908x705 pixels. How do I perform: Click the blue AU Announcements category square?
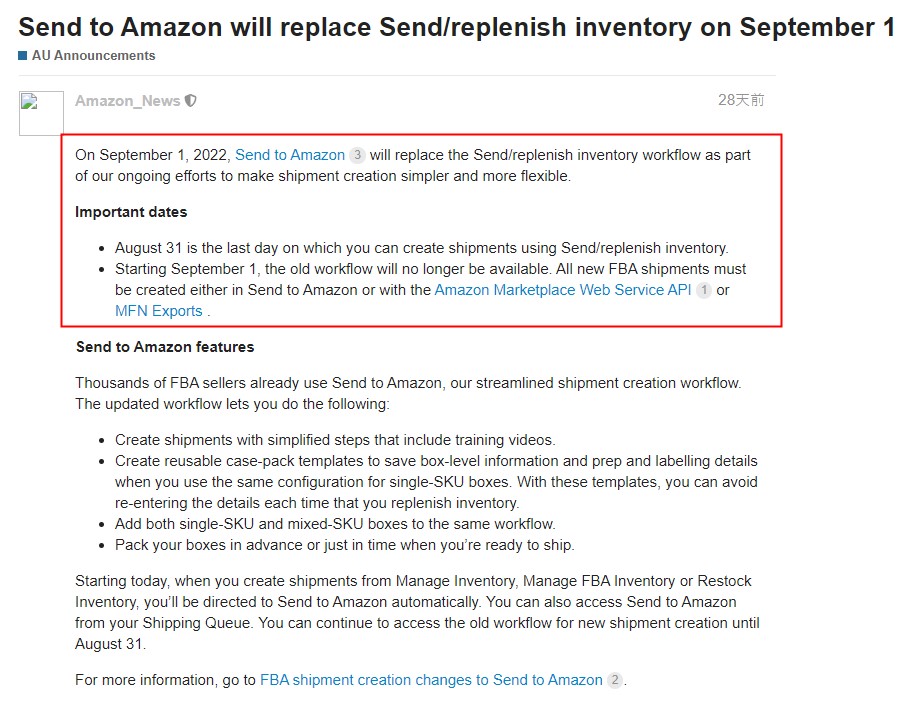(23, 56)
